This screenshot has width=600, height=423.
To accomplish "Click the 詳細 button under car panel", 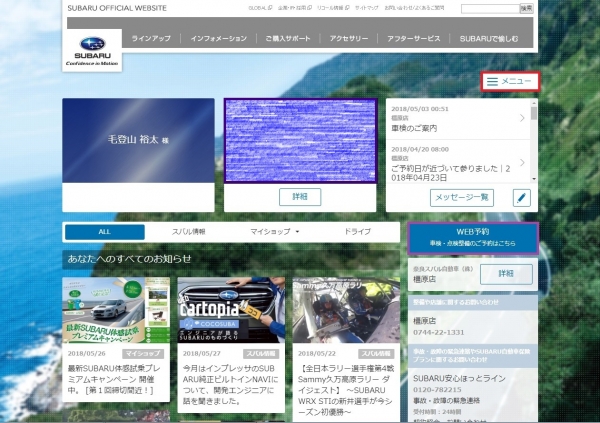I will pos(300,197).
